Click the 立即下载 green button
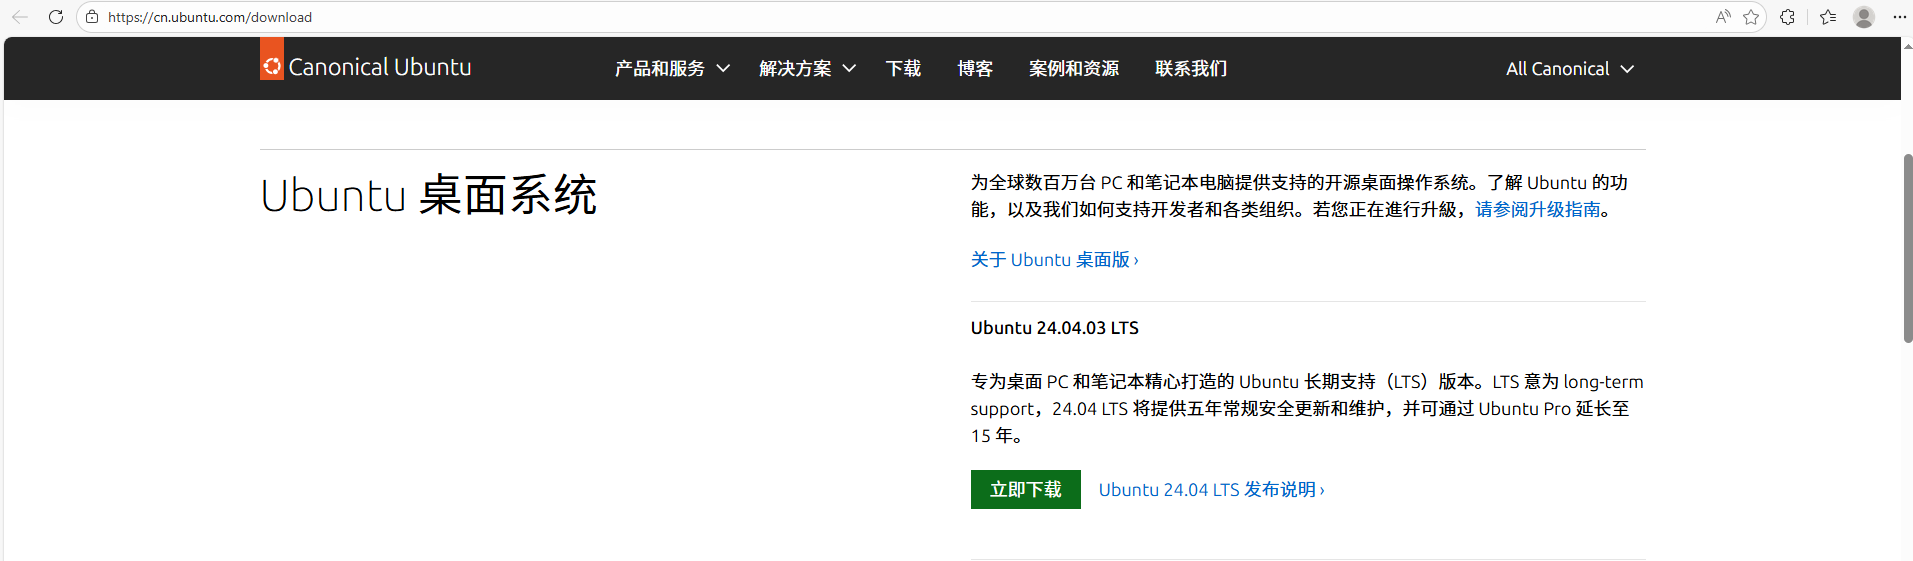The height and width of the screenshot is (561, 1913). click(1026, 489)
